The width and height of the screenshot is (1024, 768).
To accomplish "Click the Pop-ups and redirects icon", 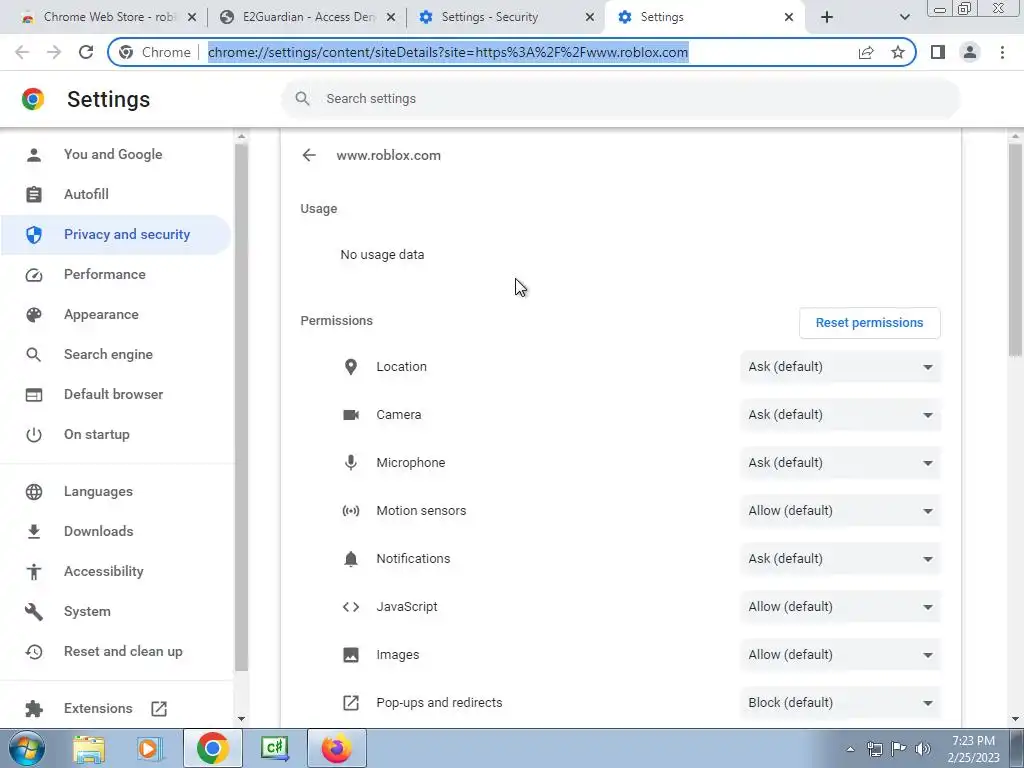I will point(351,703).
